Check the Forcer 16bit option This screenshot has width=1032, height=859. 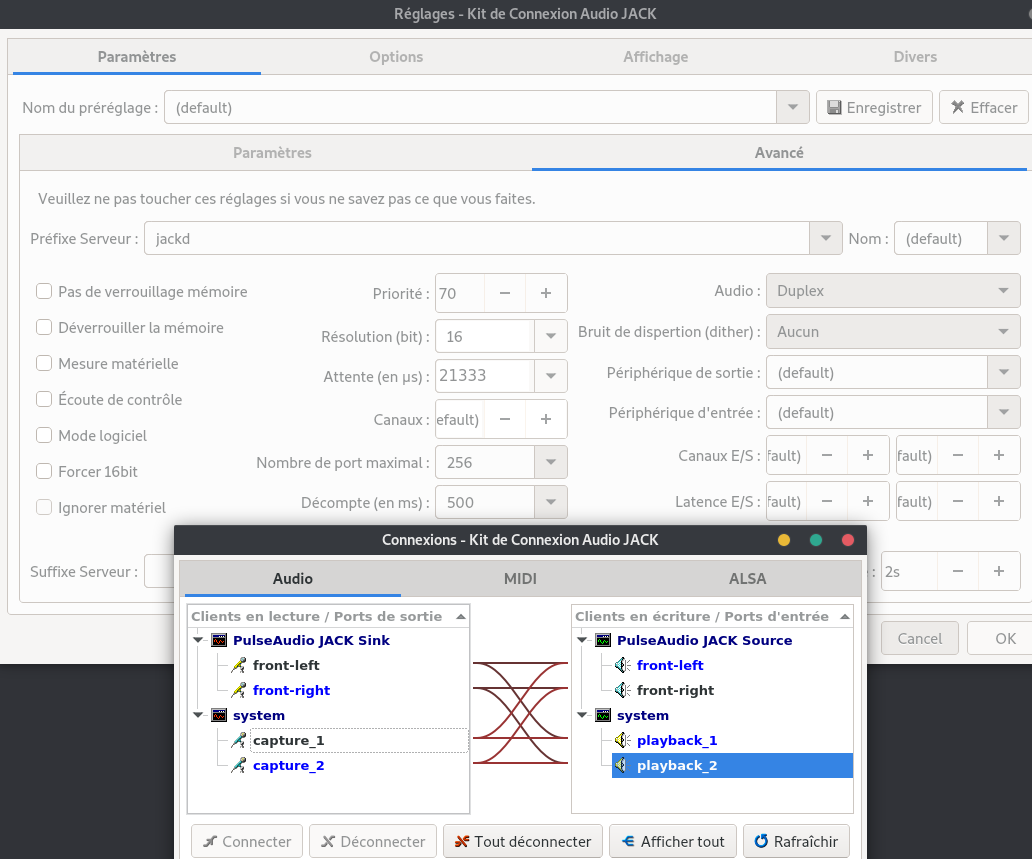44,471
